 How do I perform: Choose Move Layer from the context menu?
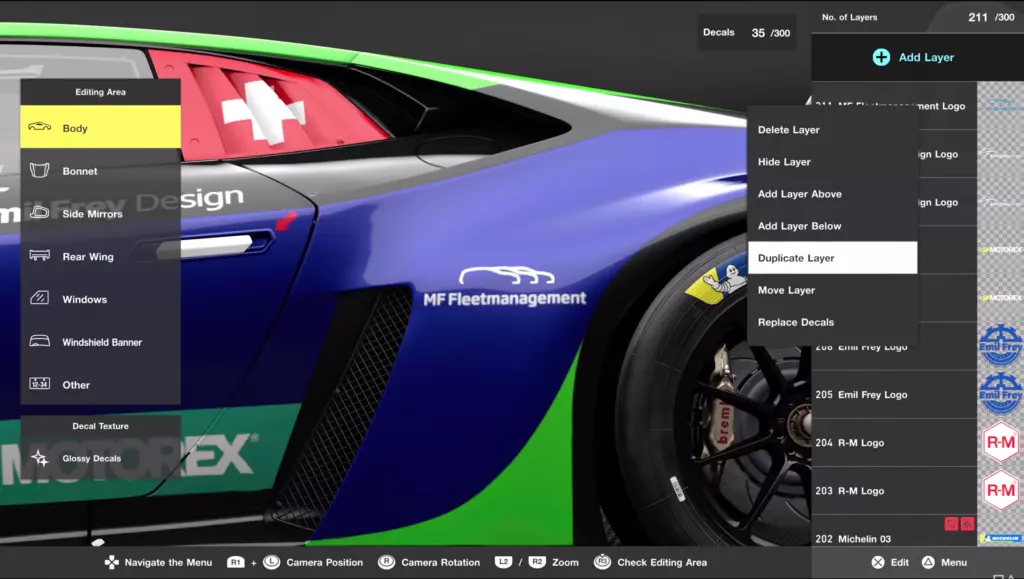[833, 290]
